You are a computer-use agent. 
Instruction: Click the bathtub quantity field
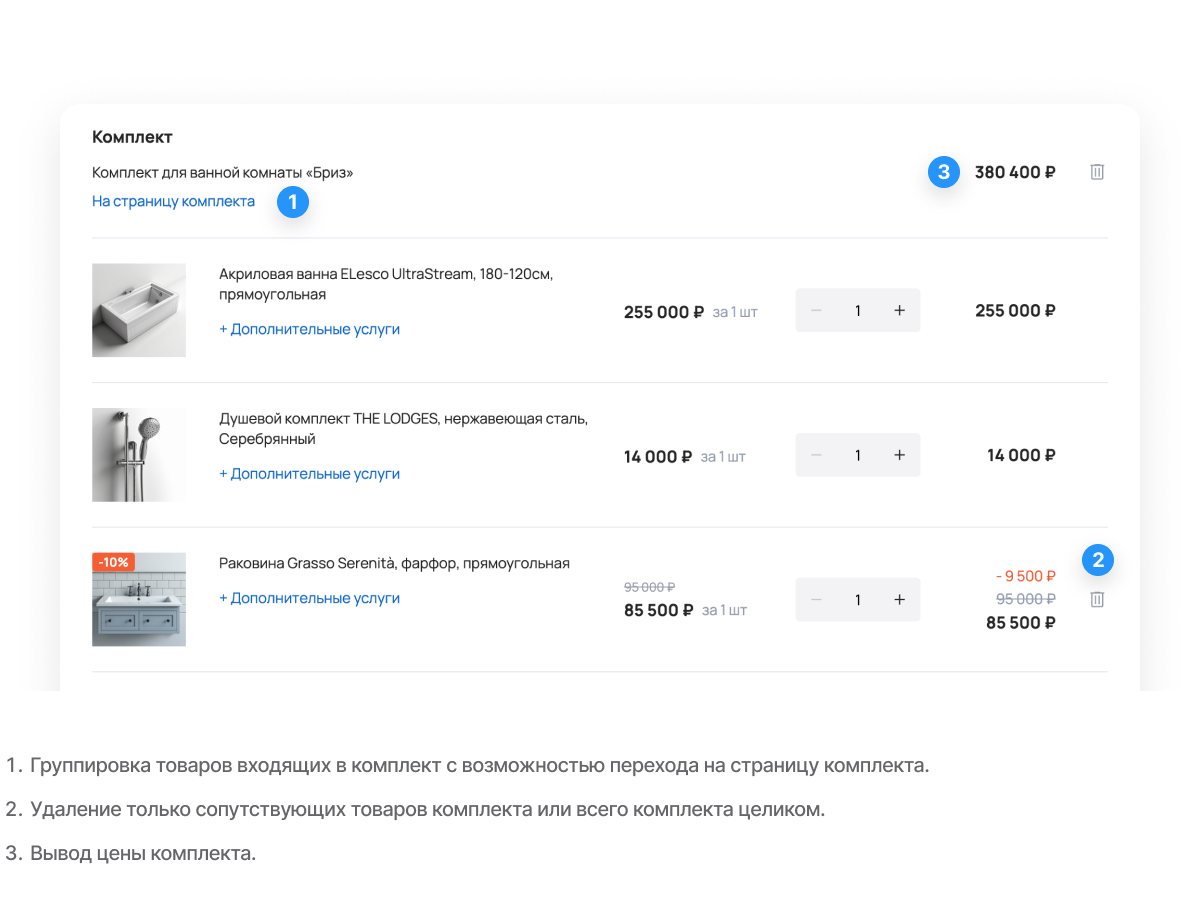point(858,310)
